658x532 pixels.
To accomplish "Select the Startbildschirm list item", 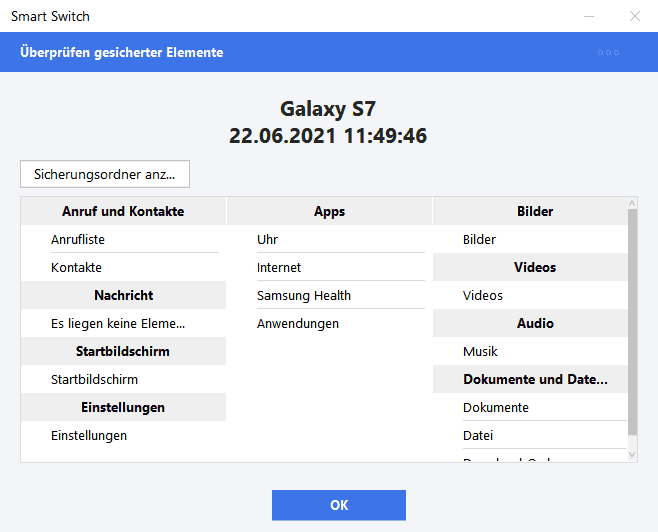I will [x=123, y=379].
